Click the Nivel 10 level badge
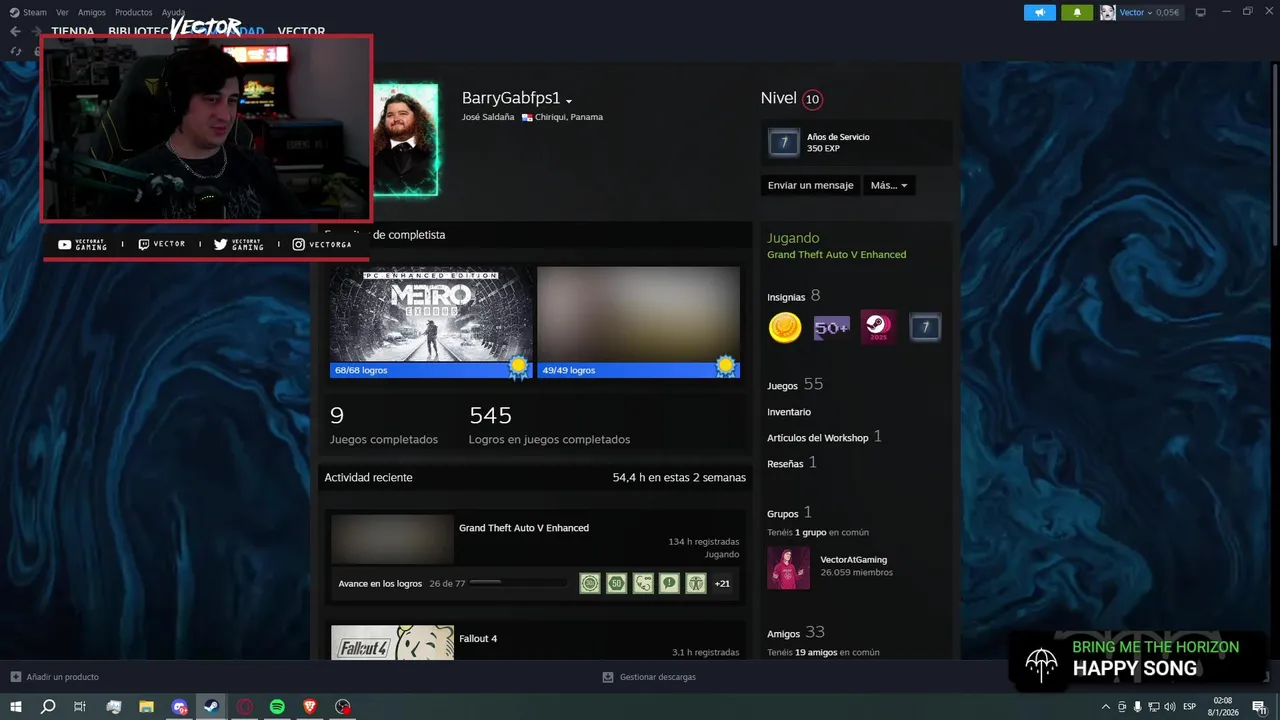Image resolution: width=1280 pixels, height=720 pixels. point(812,99)
